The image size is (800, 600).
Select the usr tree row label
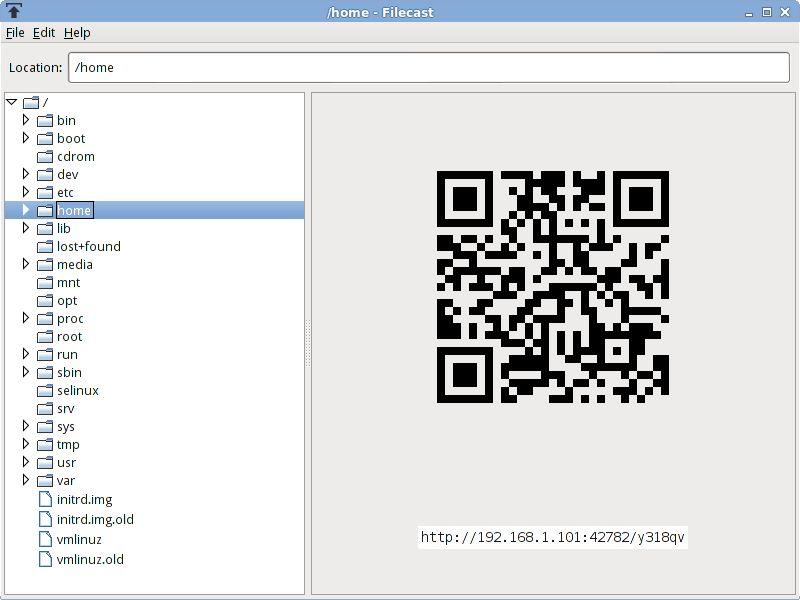[x=66, y=463]
